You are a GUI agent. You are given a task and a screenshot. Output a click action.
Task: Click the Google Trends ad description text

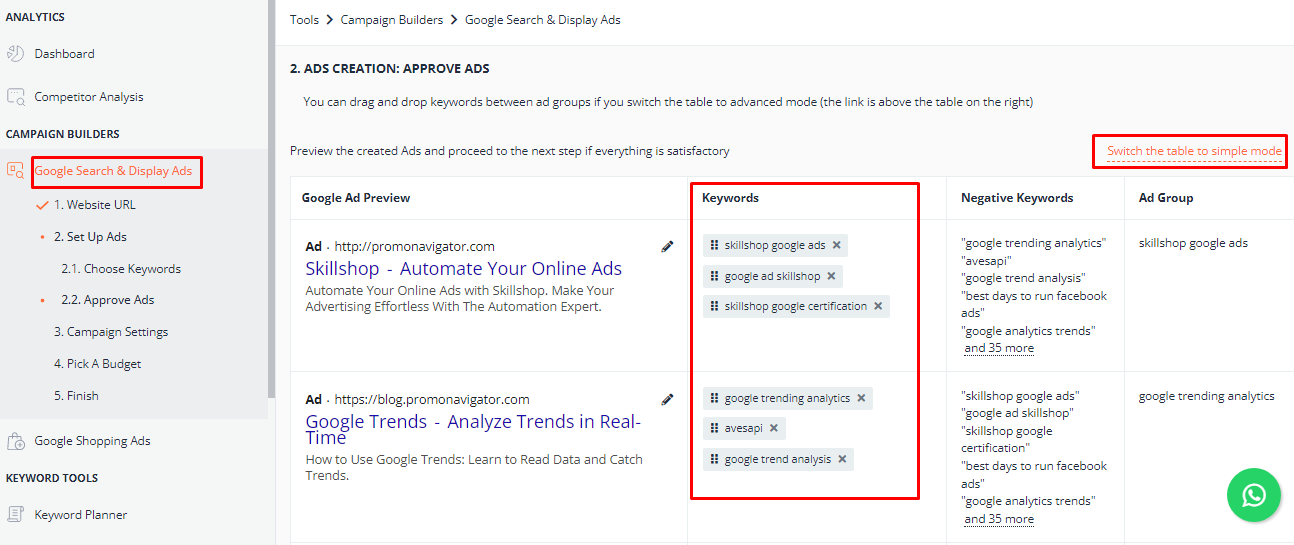click(x=474, y=468)
